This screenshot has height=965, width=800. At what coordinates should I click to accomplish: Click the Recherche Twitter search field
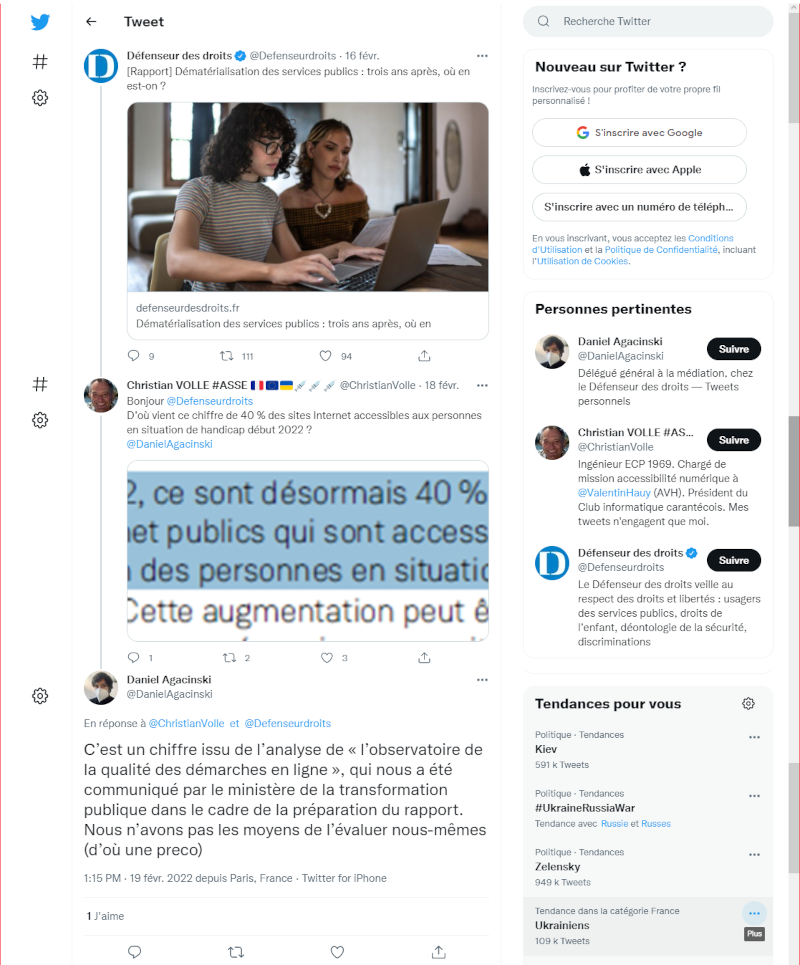click(x=647, y=22)
